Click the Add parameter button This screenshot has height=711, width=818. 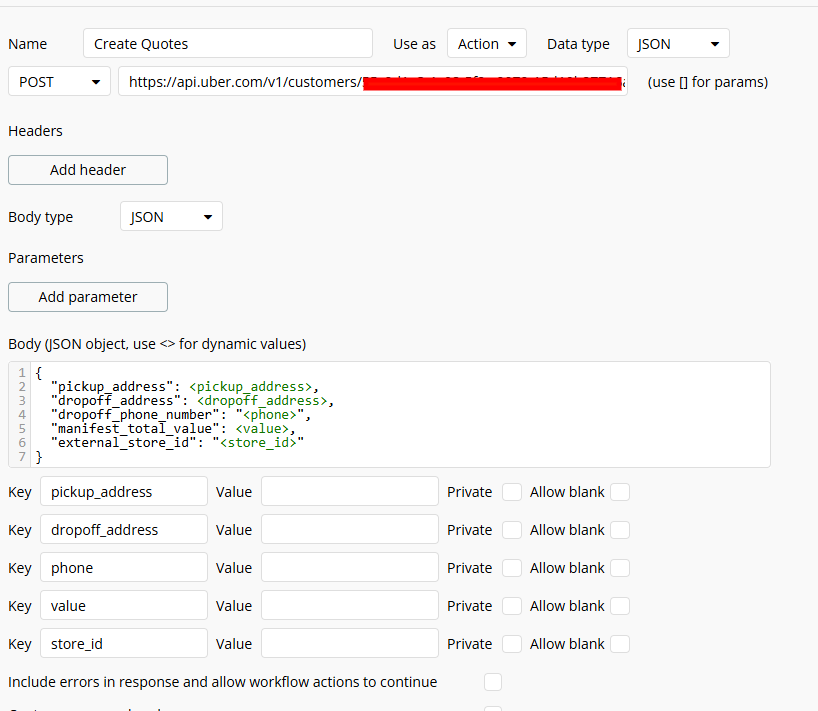click(x=88, y=297)
